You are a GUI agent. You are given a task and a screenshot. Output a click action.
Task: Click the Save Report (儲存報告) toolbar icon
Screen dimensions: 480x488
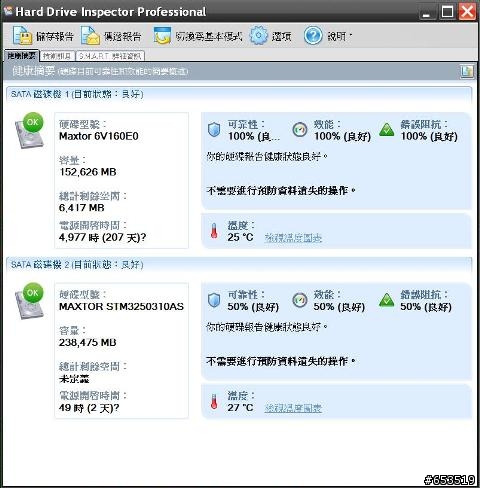point(22,36)
